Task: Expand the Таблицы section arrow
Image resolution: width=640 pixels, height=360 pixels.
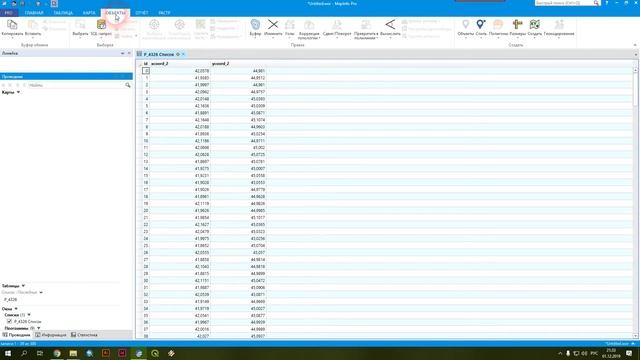Action: (23, 286)
